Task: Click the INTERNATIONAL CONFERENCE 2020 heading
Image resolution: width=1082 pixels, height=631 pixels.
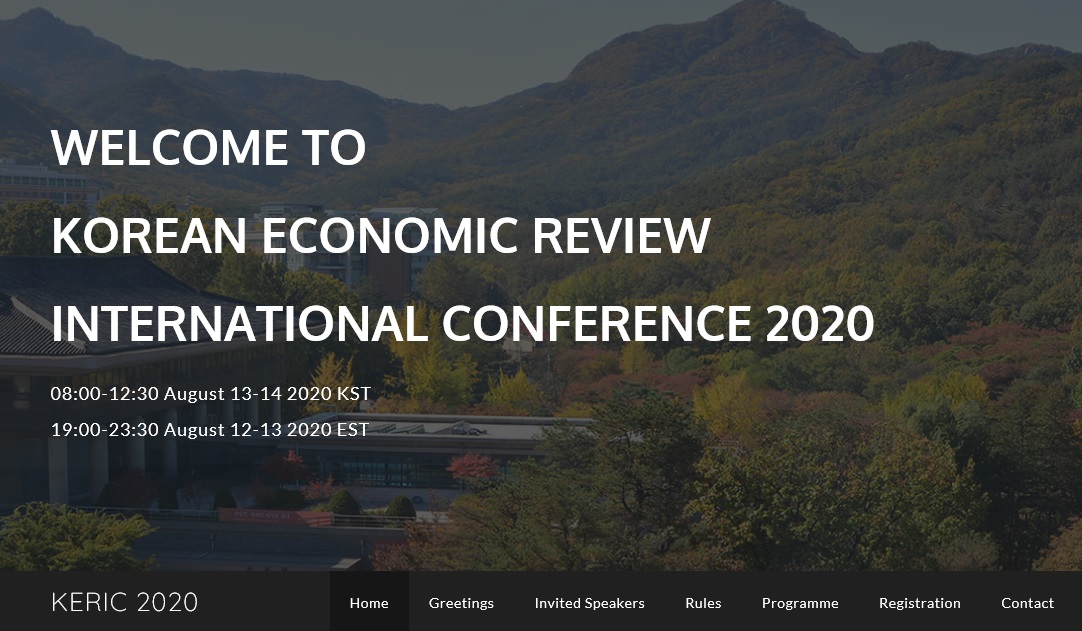Action: (x=462, y=324)
